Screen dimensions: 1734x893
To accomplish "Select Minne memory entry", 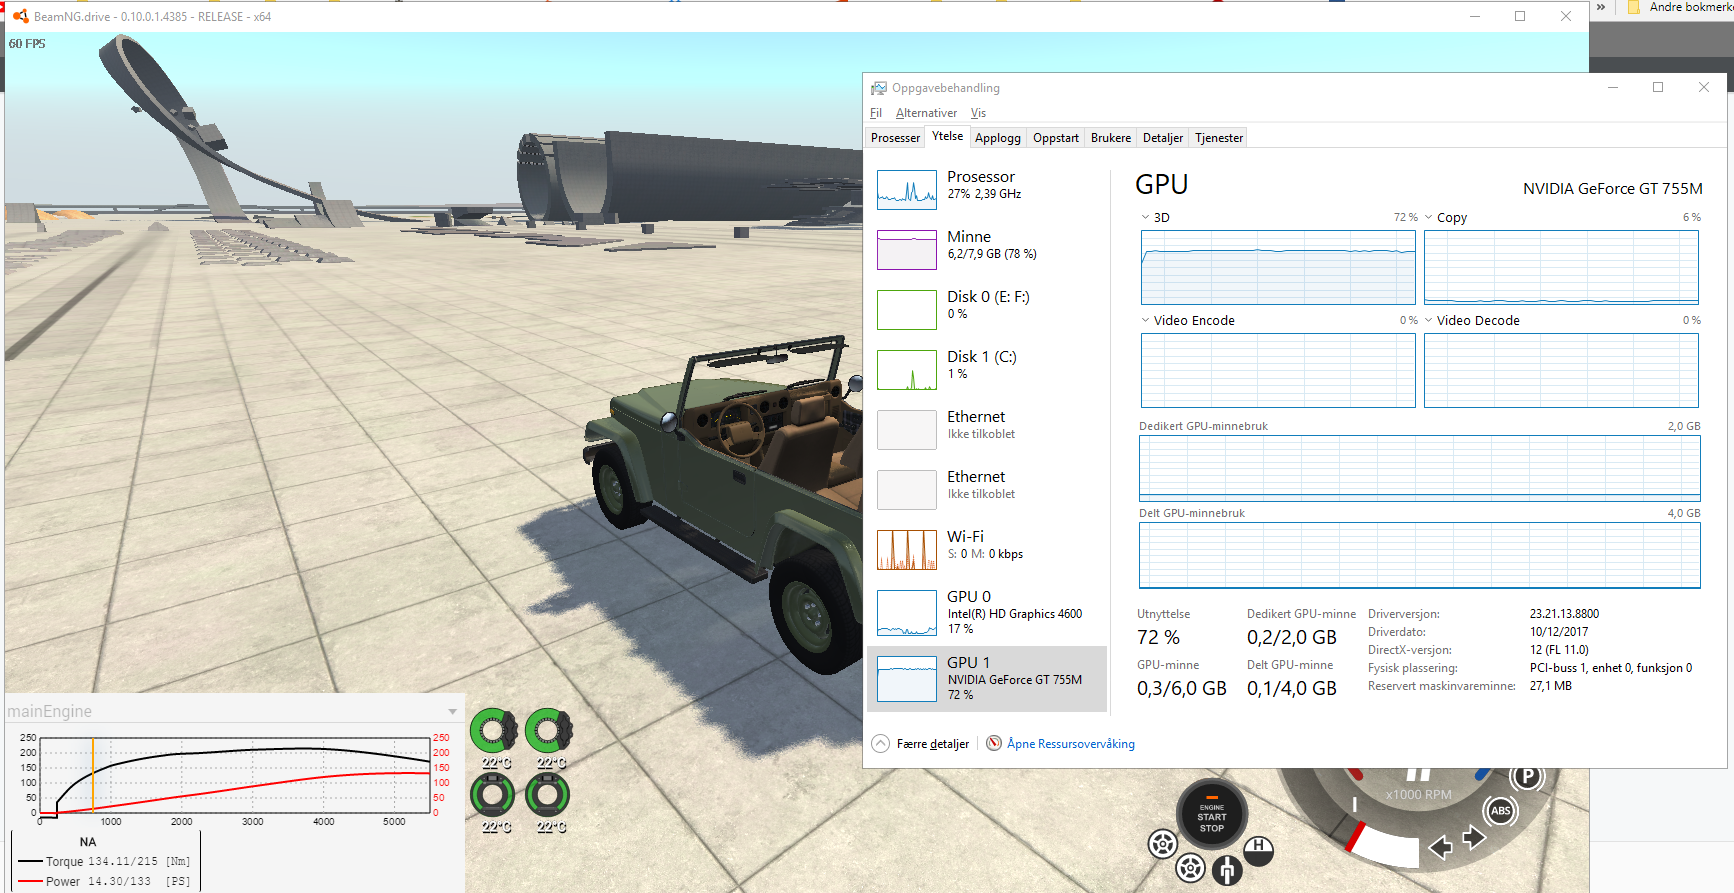I will (987, 249).
